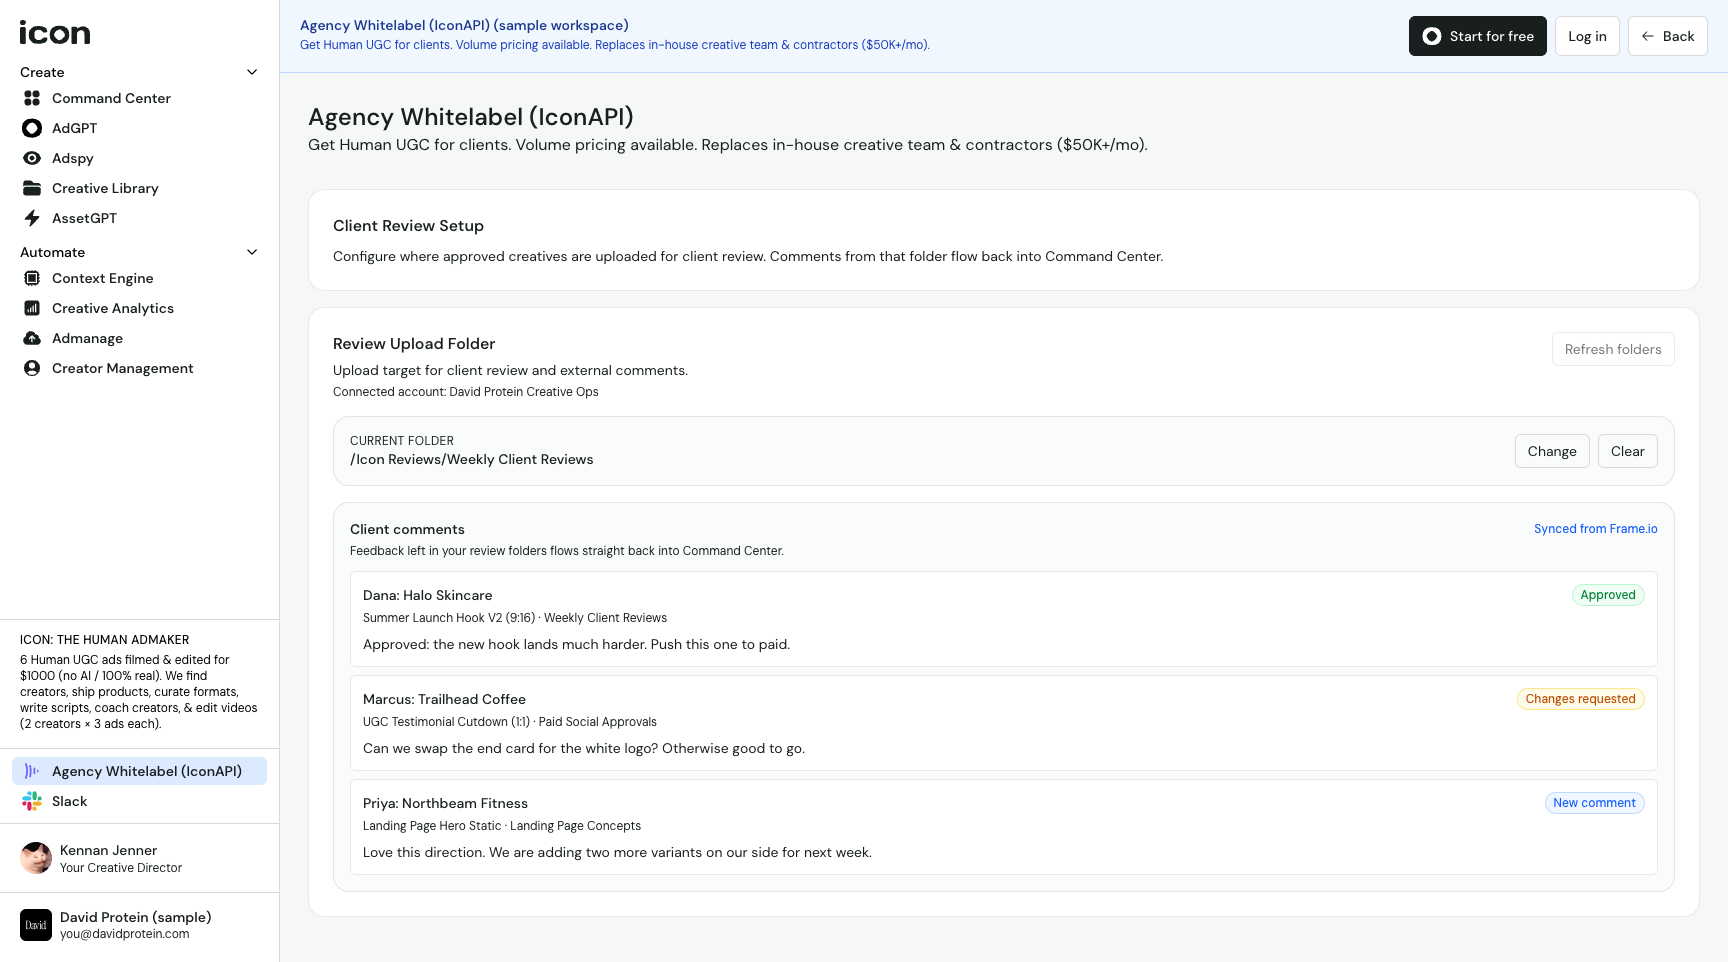Click the banner title Agency Whitelabel (sample workspace)

pyautogui.click(x=464, y=25)
